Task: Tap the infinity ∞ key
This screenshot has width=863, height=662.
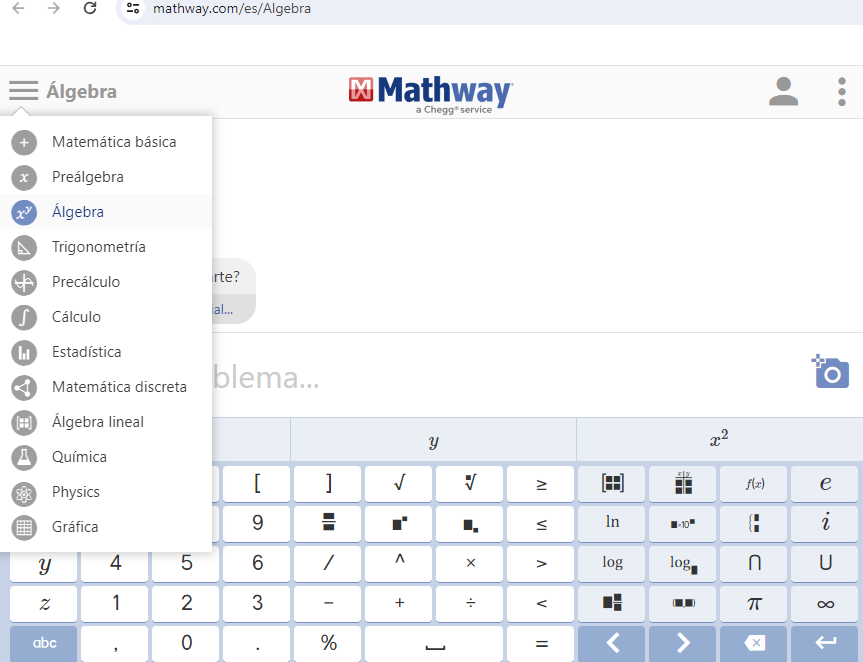Action: point(825,604)
